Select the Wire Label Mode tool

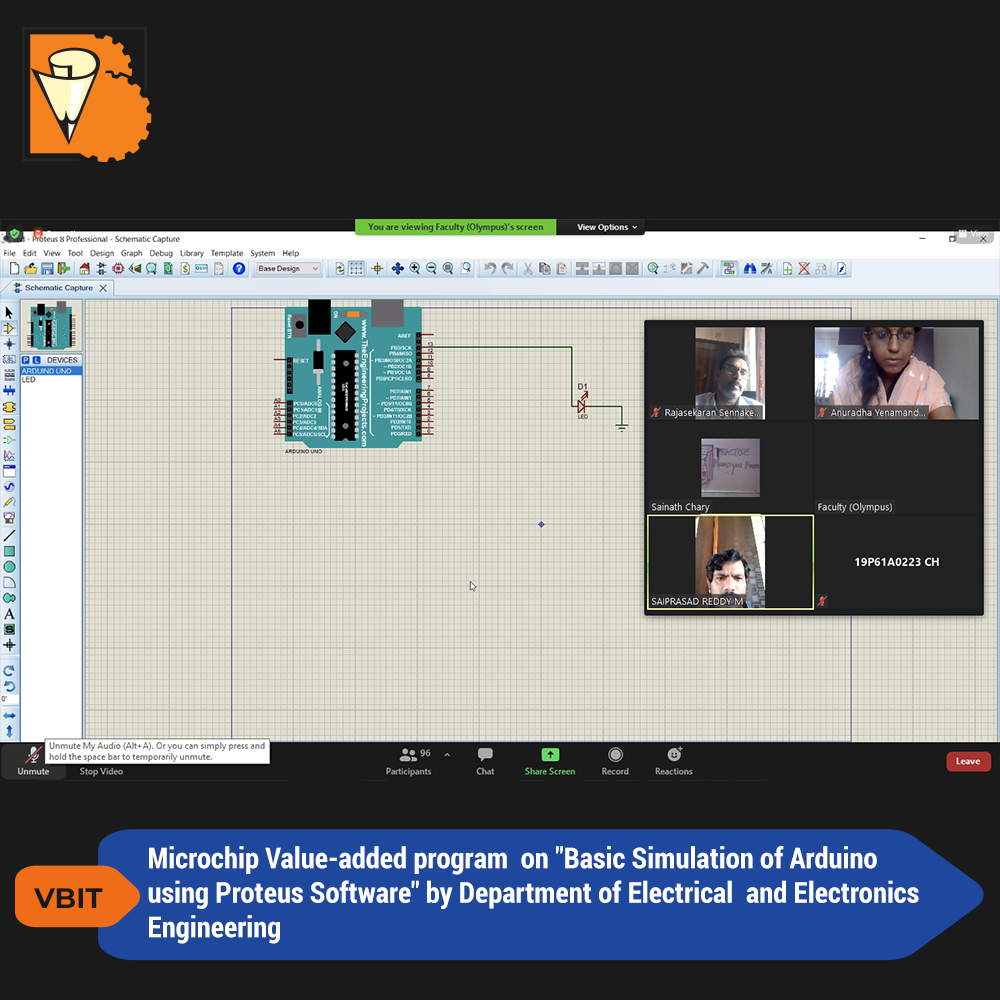pos(9,359)
